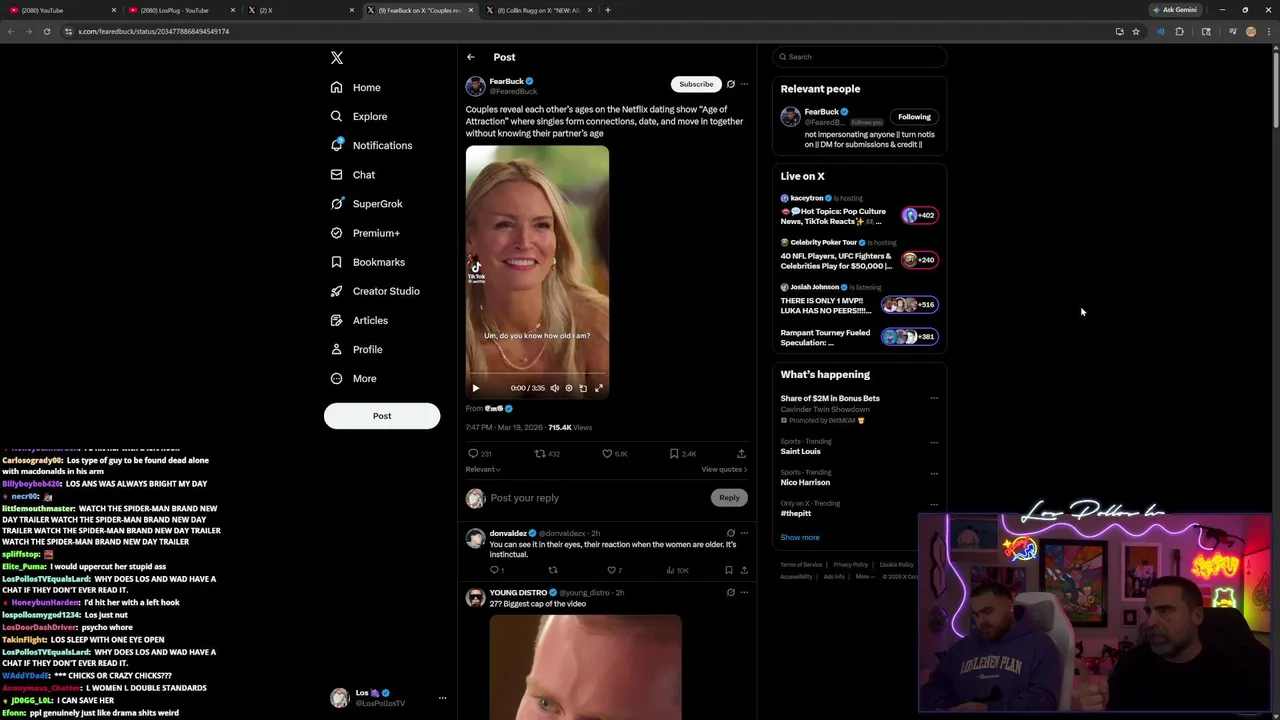Enter fullscreen on the video
Screen dimensions: 1280x720
coord(599,388)
